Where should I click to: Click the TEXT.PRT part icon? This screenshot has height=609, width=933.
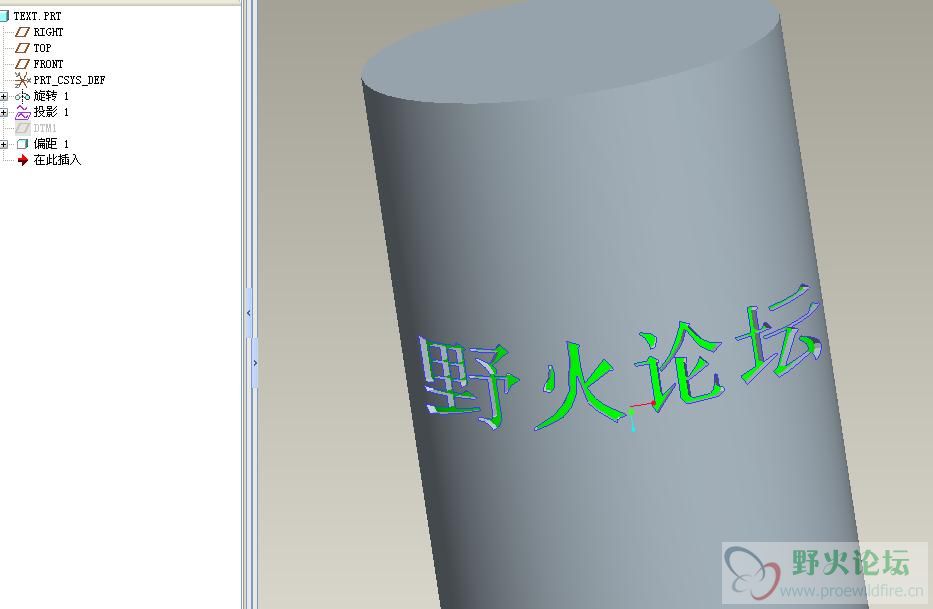coord(4,16)
